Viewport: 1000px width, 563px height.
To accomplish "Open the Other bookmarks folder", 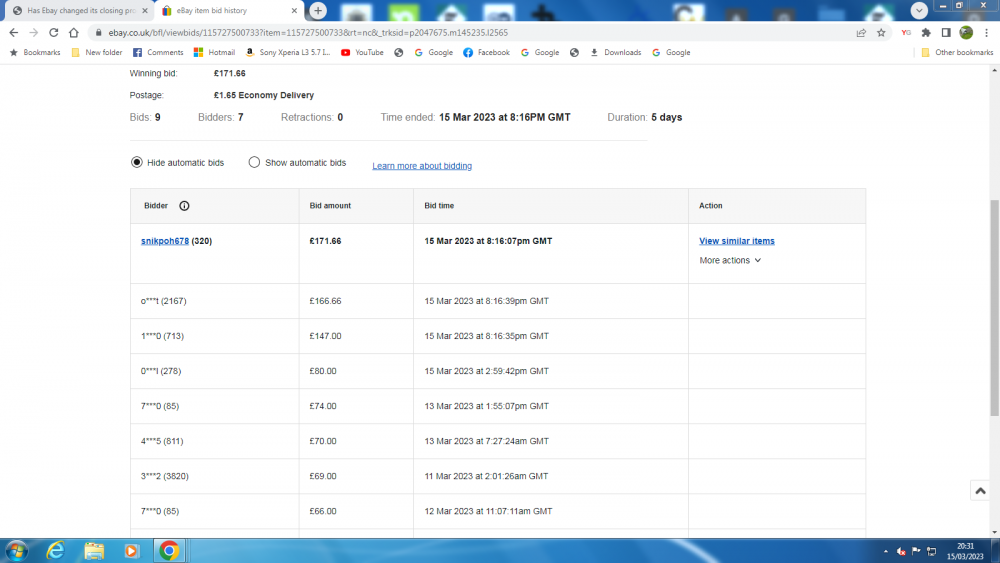I will tap(957, 52).
